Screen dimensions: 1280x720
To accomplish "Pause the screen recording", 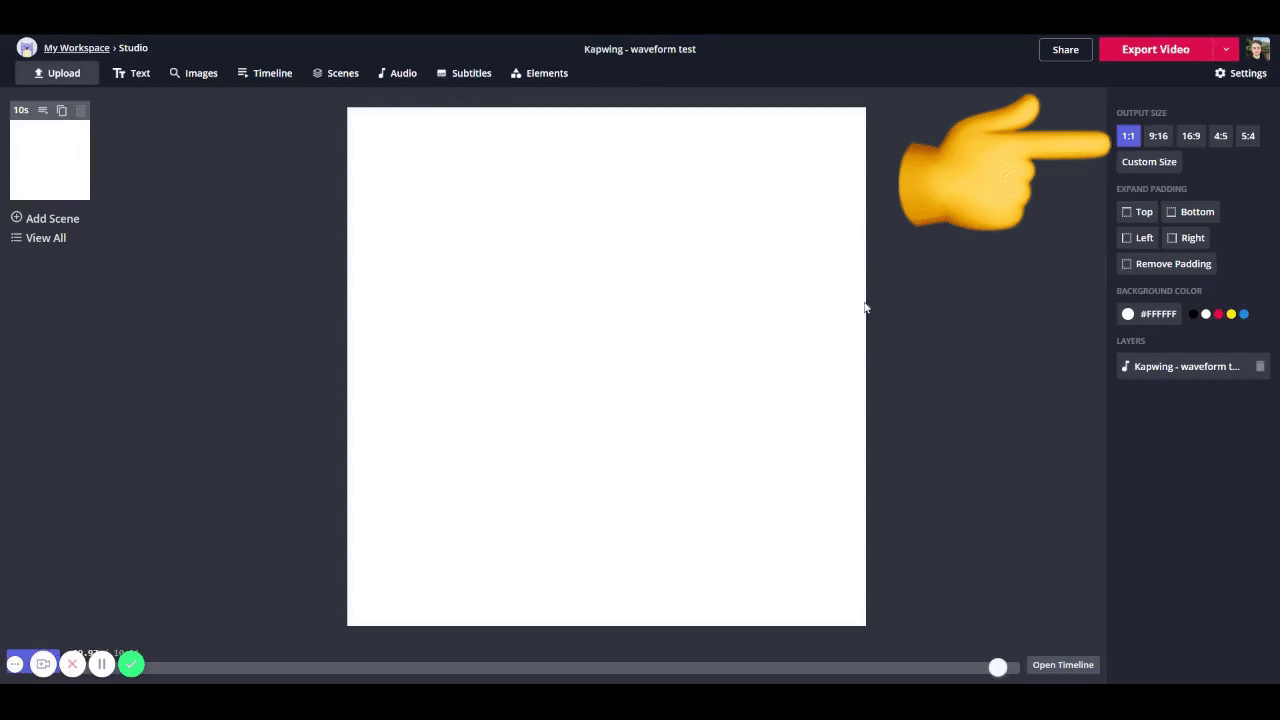I will [x=101, y=664].
